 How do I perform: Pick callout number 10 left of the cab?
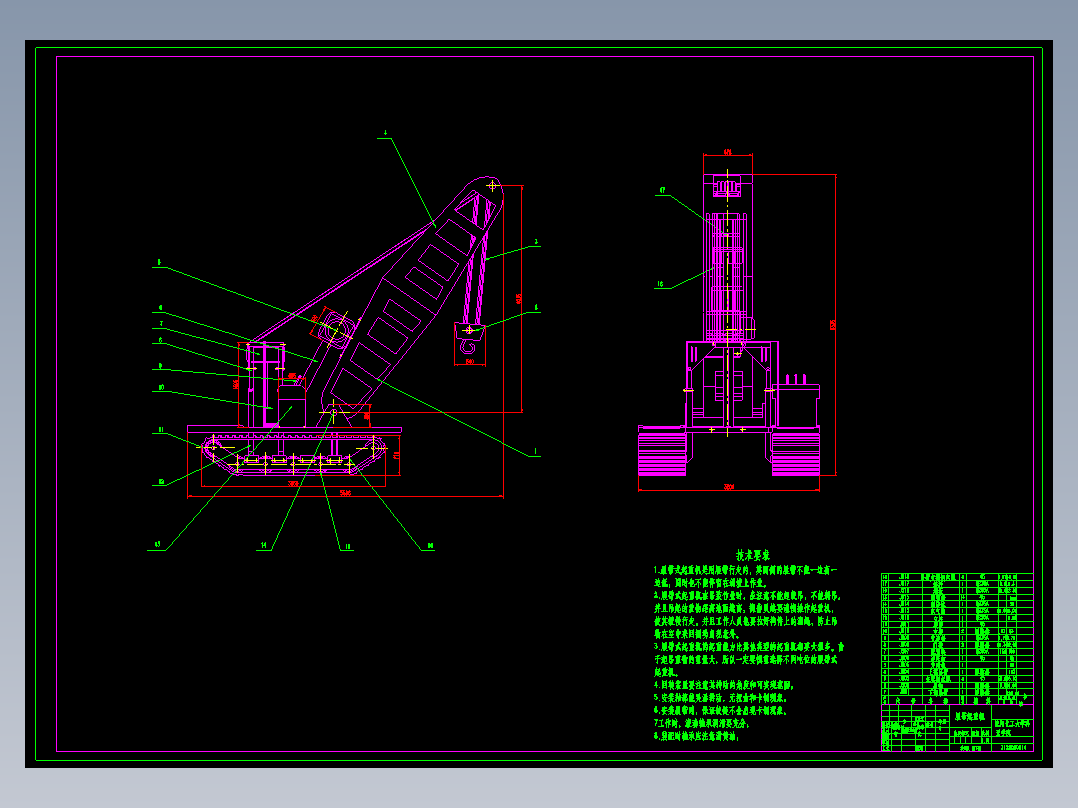point(161,387)
